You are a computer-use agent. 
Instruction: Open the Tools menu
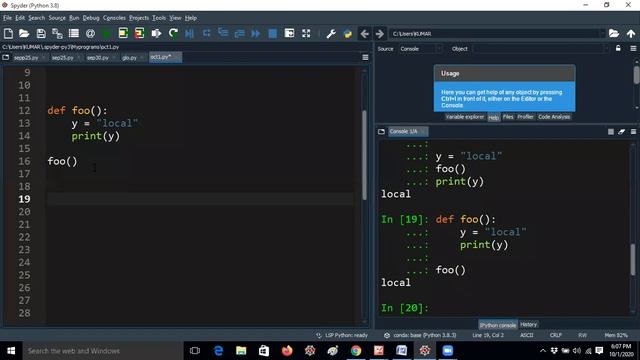pyautogui.click(x=159, y=18)
